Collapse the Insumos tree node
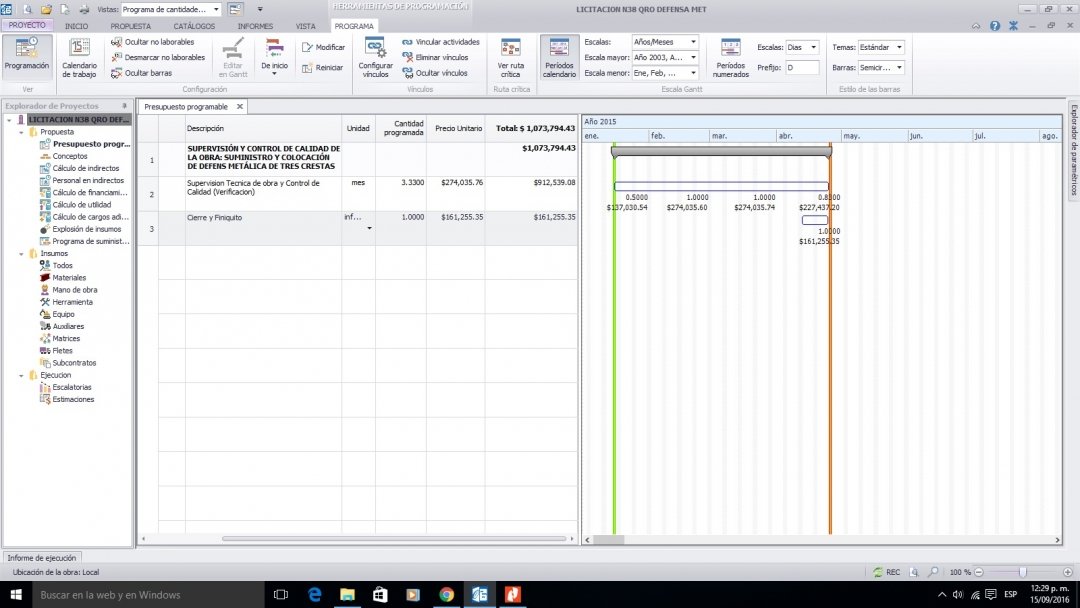Viewport: 1080px width, 608px height. [x=22, y=254]
